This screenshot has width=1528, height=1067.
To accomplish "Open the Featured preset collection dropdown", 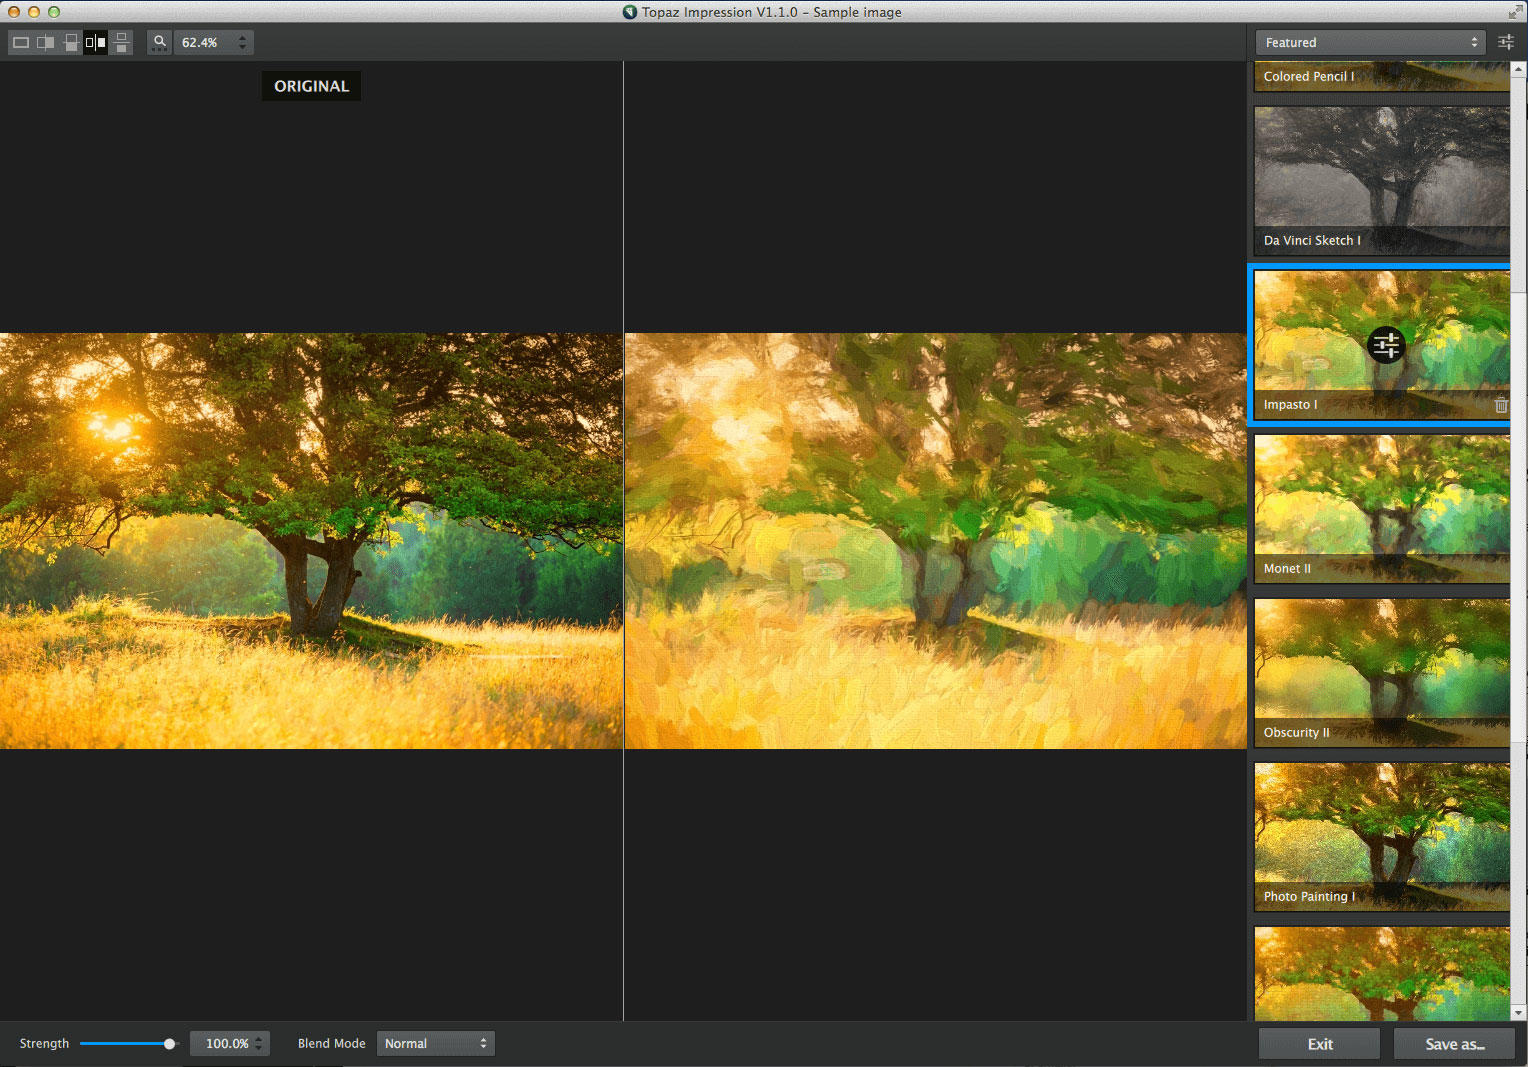I will (1370, 43).
